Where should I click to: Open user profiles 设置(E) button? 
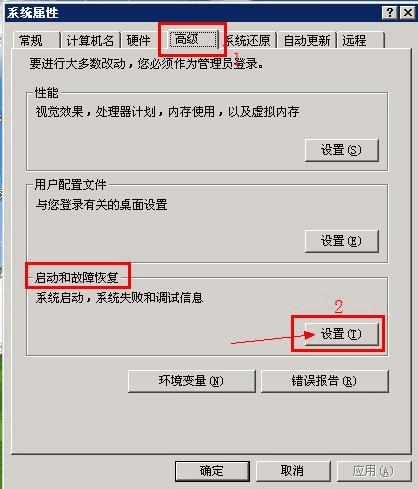[342, 241]
